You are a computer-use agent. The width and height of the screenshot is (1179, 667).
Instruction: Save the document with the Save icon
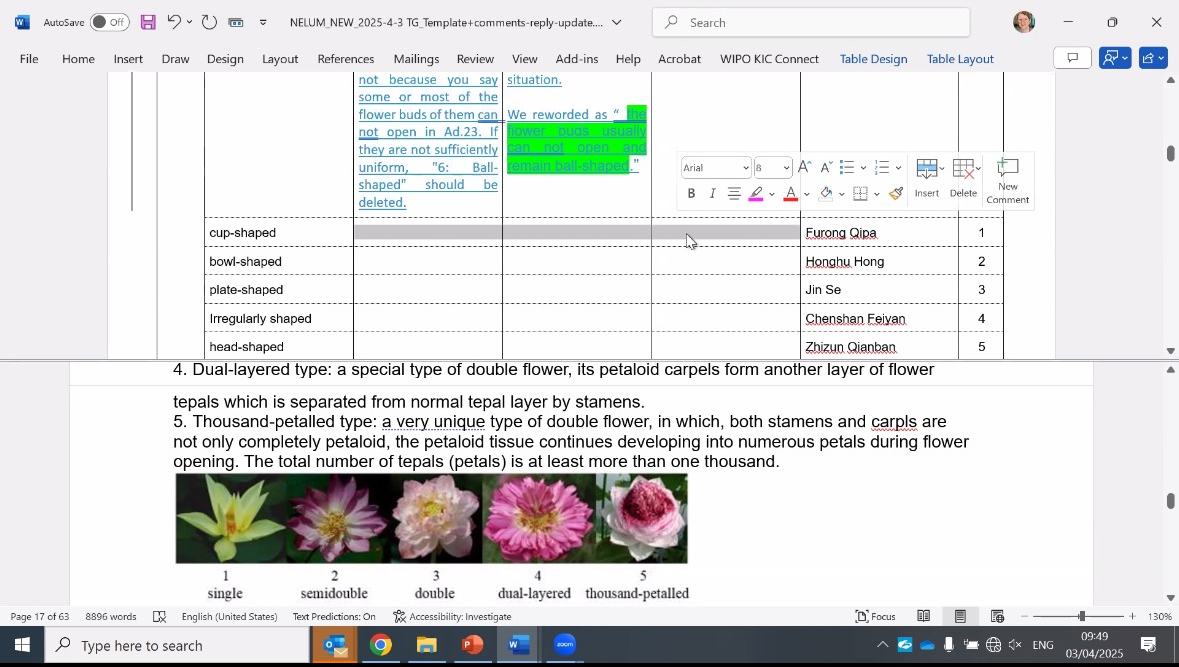click(x=148, y=22)
